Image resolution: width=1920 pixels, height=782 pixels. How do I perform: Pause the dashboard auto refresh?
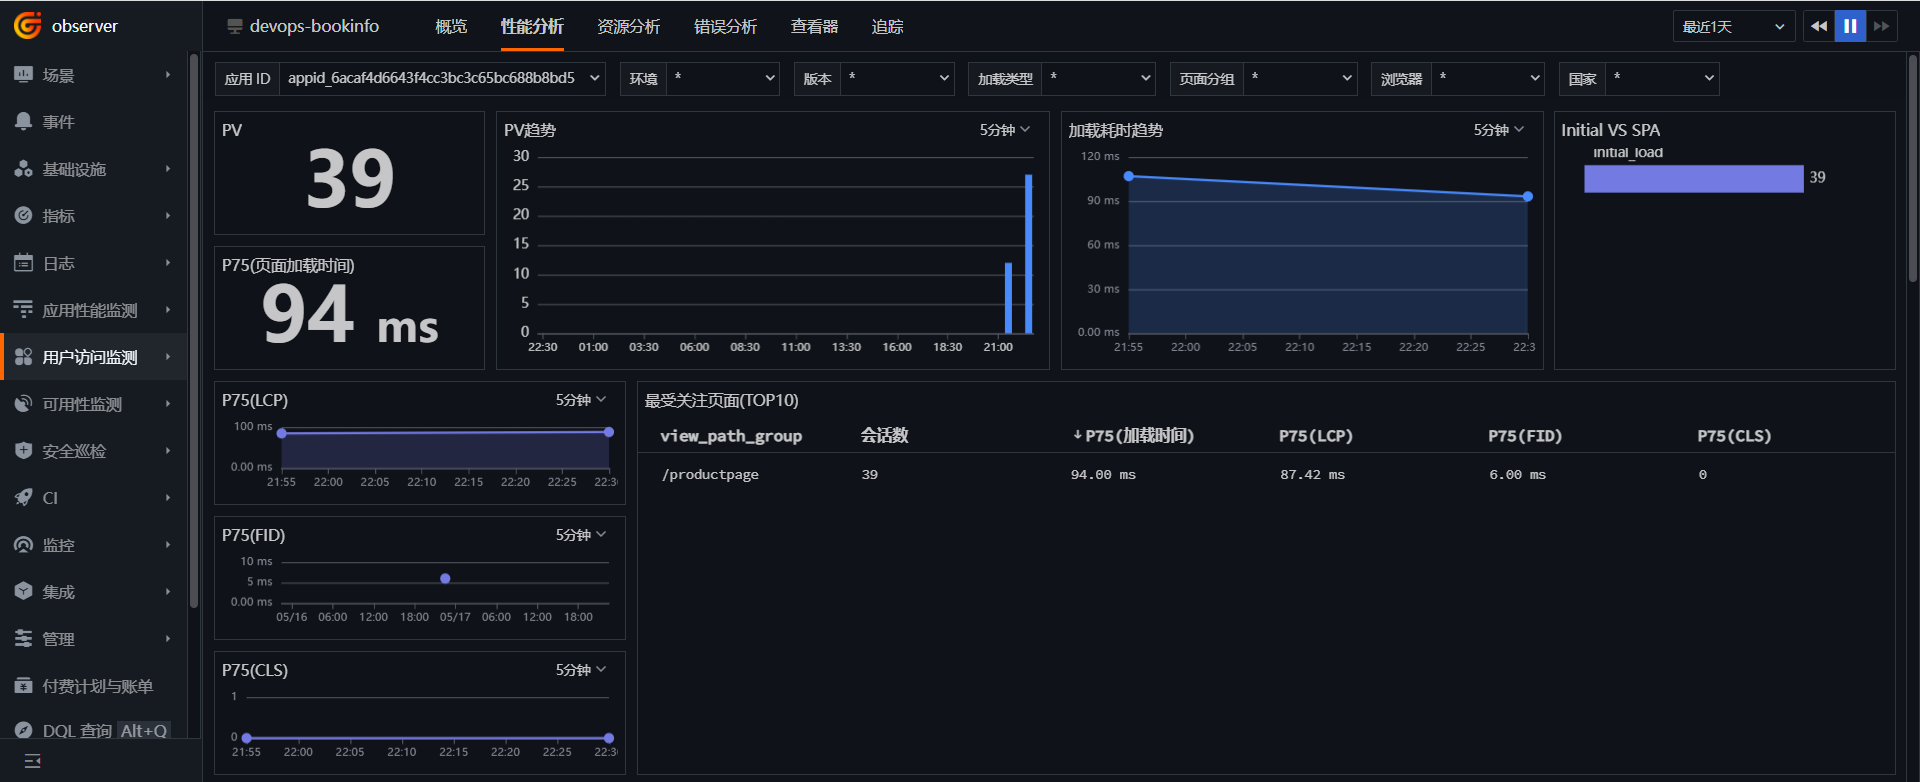[1850, 26]
